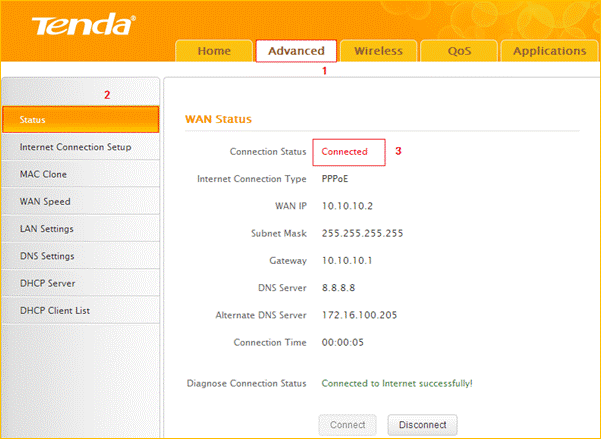Image resolution: width=601 pixels, height=439 pixels.
Task: Click the WAN Status heading
Action: coord(218,120)
